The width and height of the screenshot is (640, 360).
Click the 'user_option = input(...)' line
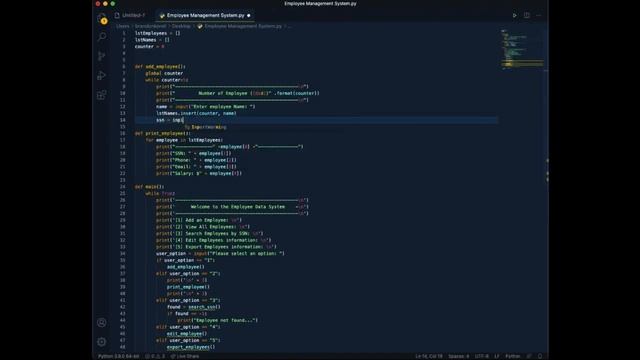(220, 253)
